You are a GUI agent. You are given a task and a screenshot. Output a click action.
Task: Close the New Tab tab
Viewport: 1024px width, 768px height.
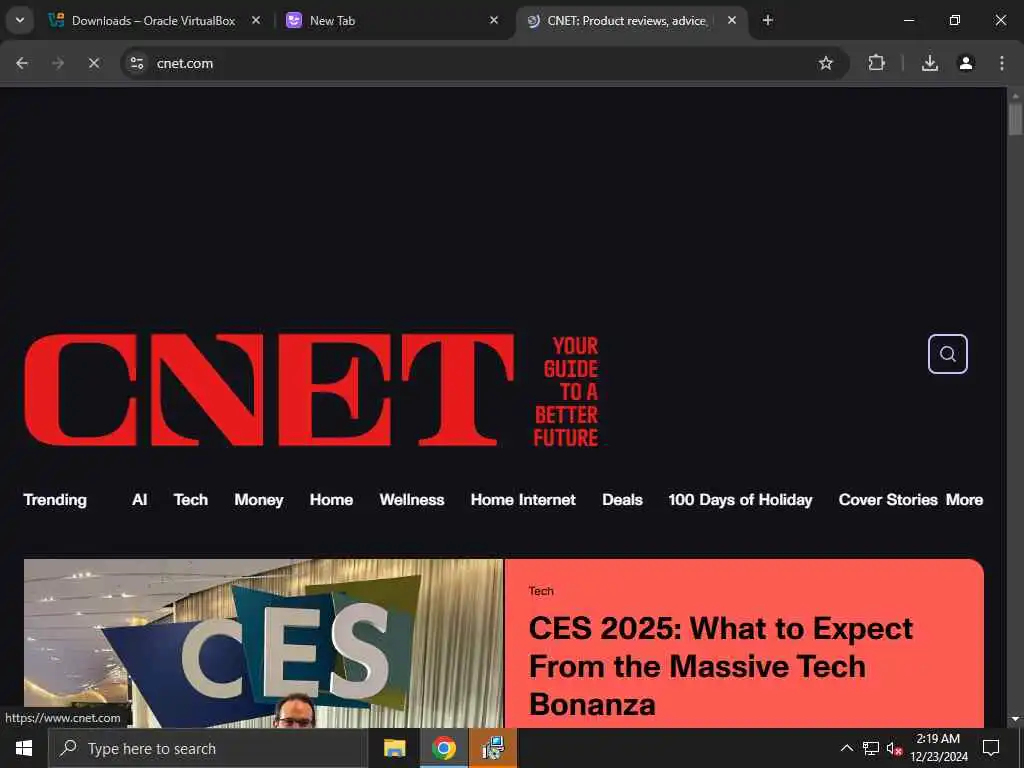(x=494, y=20)
